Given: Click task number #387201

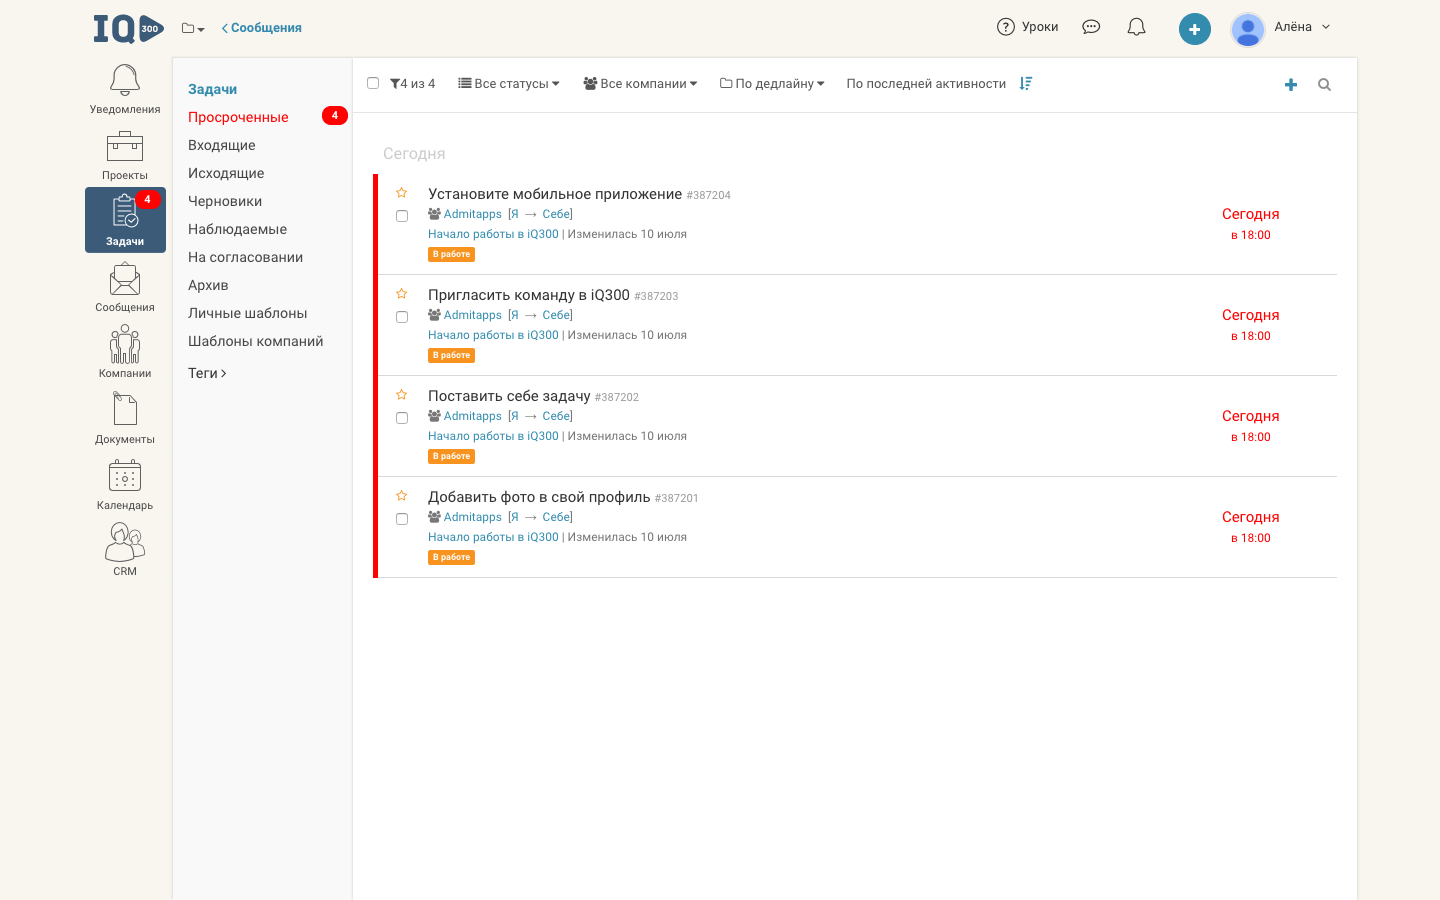Looking at the screenshot, I should [x=677, y=498].
